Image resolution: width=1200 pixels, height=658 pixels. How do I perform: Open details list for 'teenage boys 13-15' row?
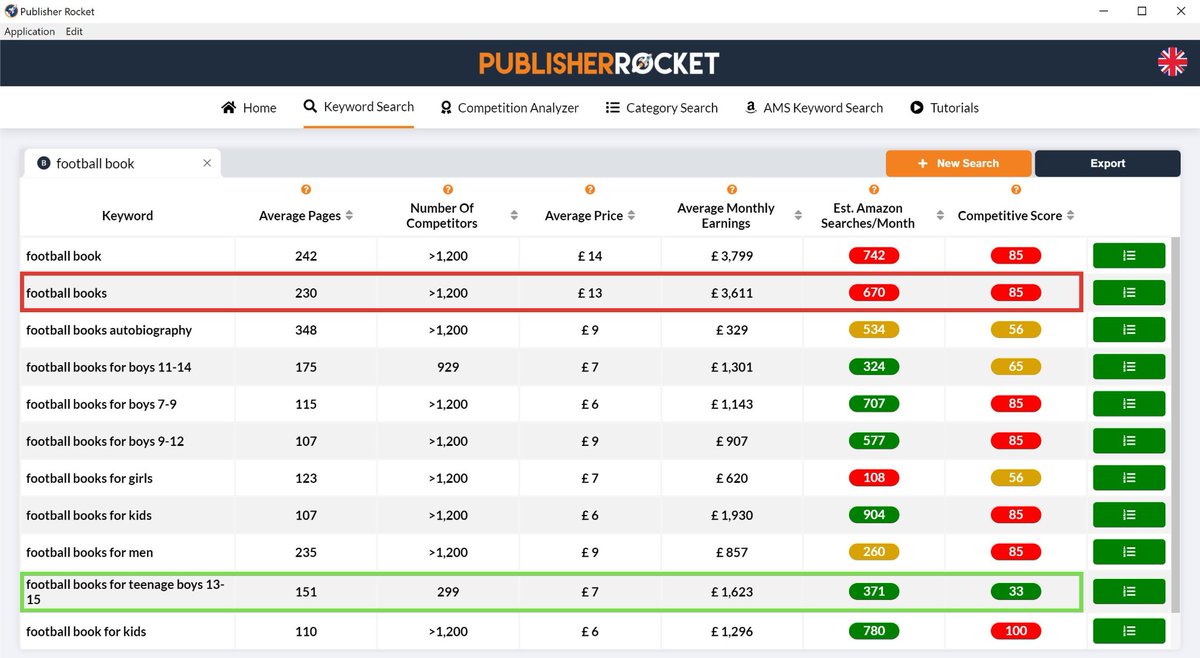[1129, 591]
